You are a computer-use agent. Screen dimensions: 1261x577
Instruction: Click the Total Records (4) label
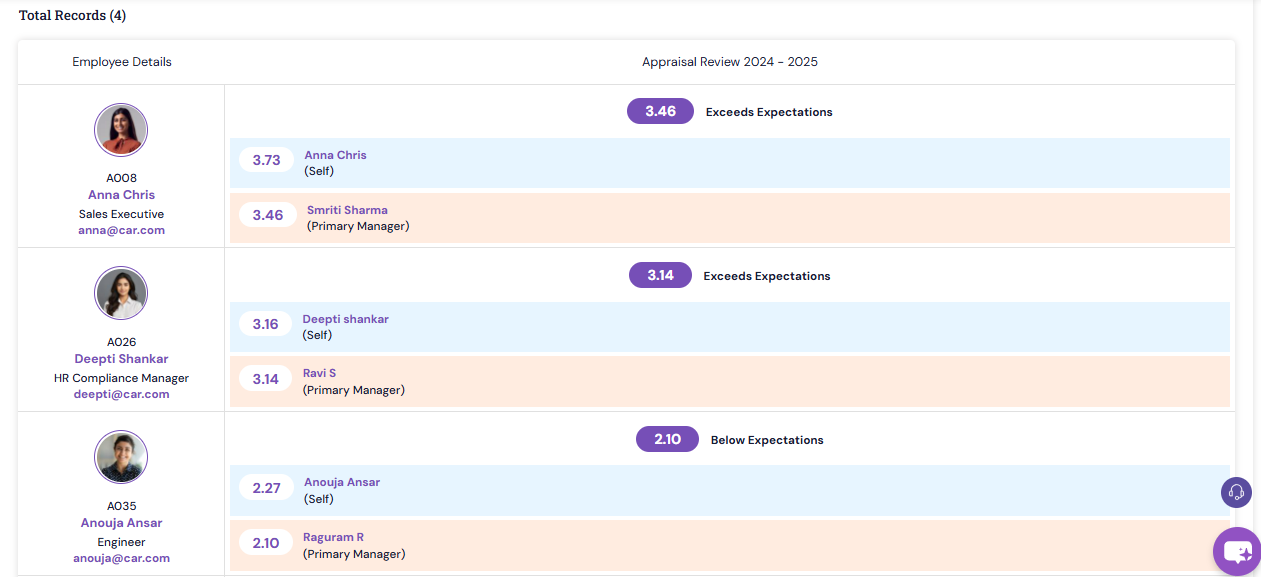(x=73, y=15)
